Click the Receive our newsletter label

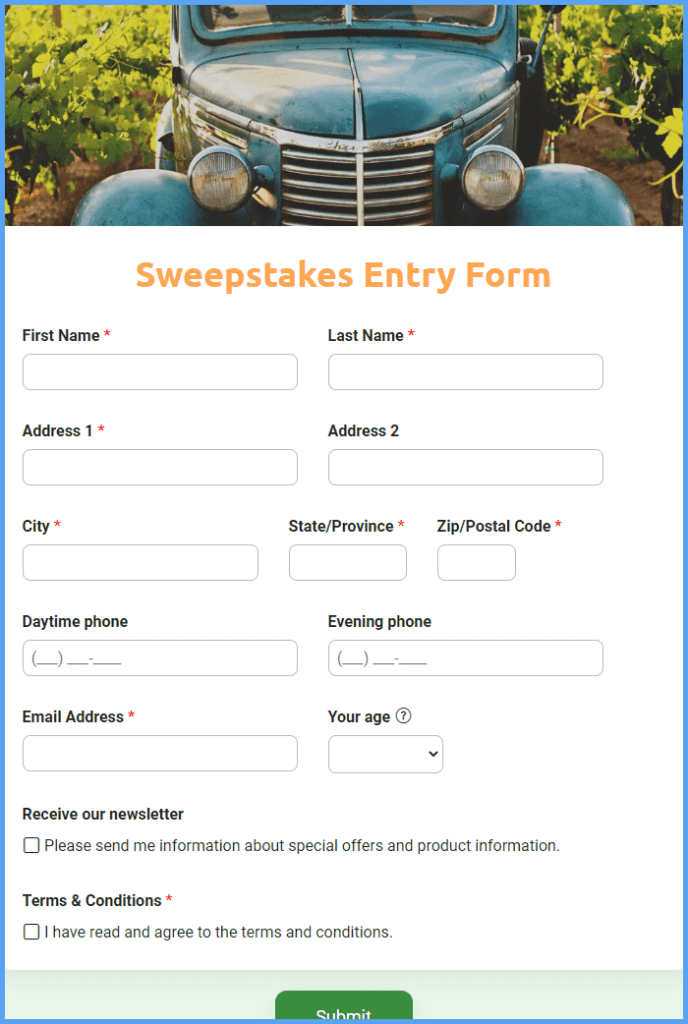tap(103, 814)
